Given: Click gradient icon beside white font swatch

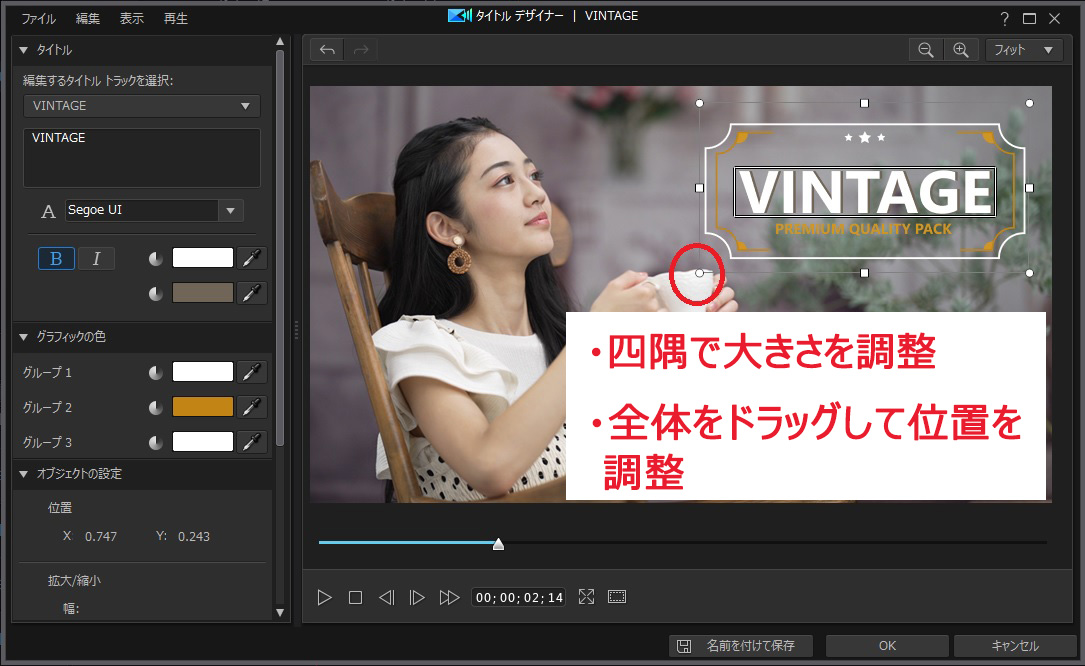Looking at the screenshot, I should pos(156,259).
